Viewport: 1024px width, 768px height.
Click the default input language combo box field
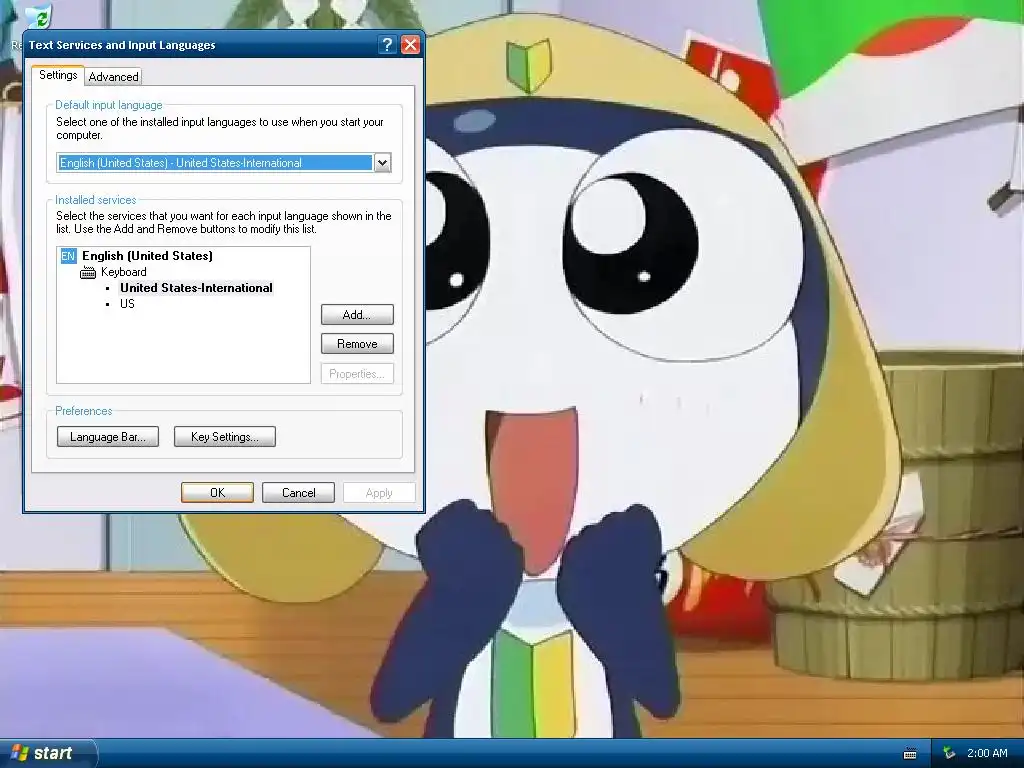click(x=224, y=163)
